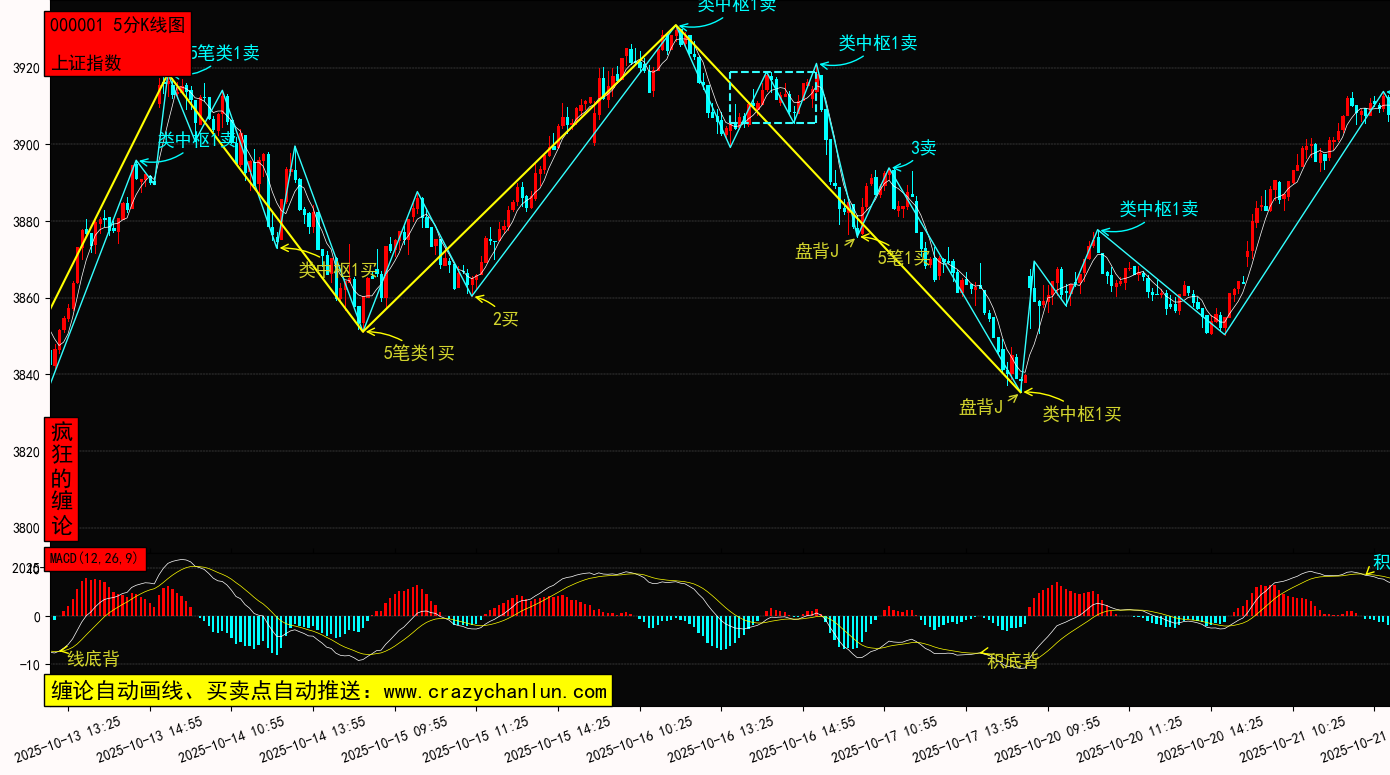This screenshot has width=1390, height=775.
Task: Click the MACD(12,26,9) indicator label
Action: 95,559
